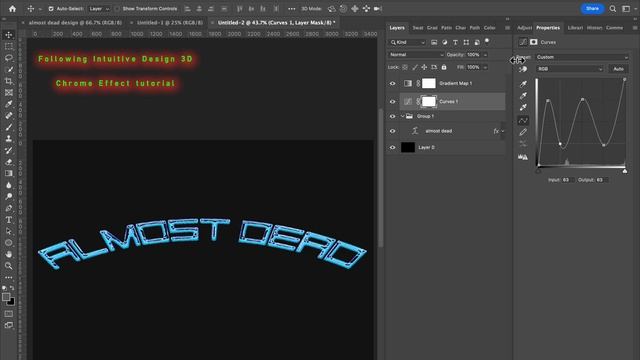Open the Libraries panel tab
The height and width of the screenshot is (360, 640).
(575, 28)
